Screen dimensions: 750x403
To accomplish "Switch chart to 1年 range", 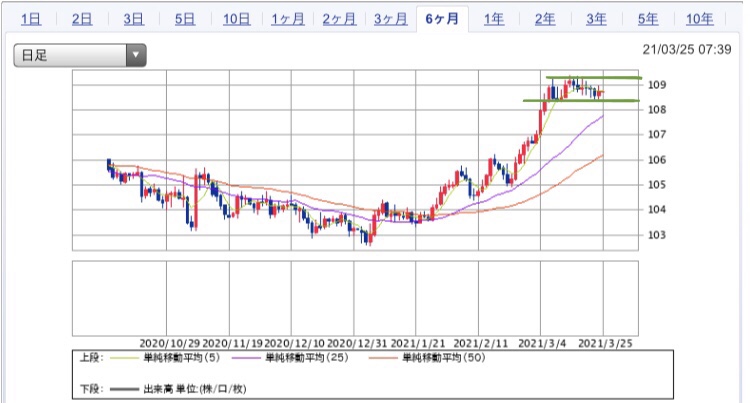I will pyautogui.click(x=494, y=19).
